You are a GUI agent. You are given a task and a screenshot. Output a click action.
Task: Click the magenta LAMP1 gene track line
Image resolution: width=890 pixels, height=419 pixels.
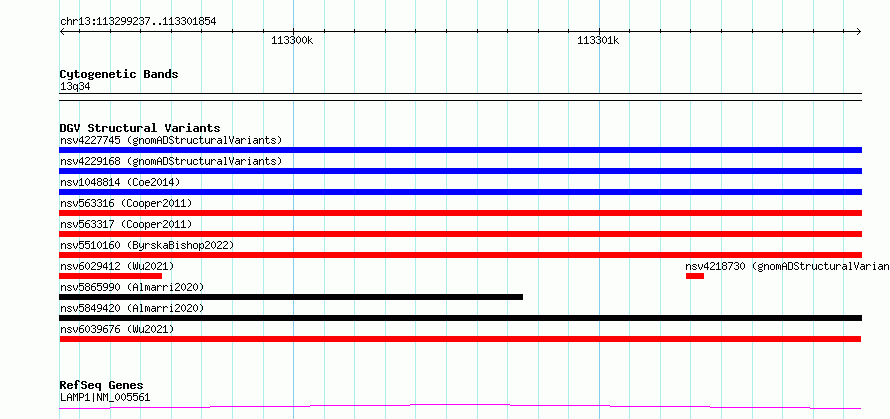(460, 406)
